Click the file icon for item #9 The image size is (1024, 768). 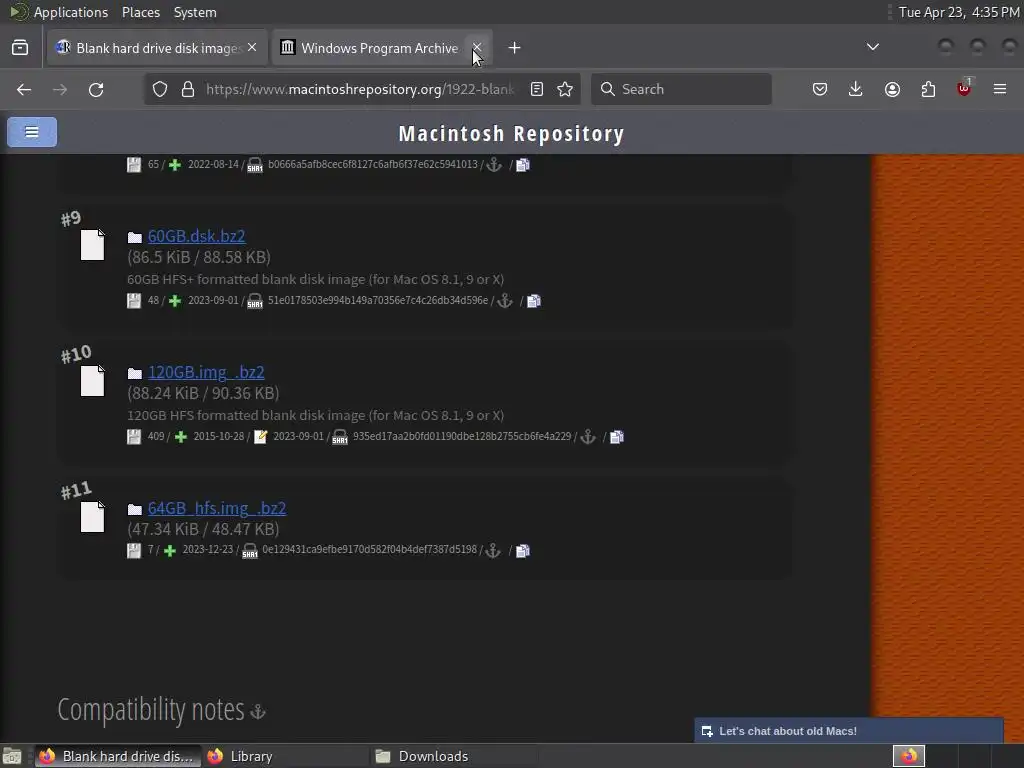coord(92,245)
